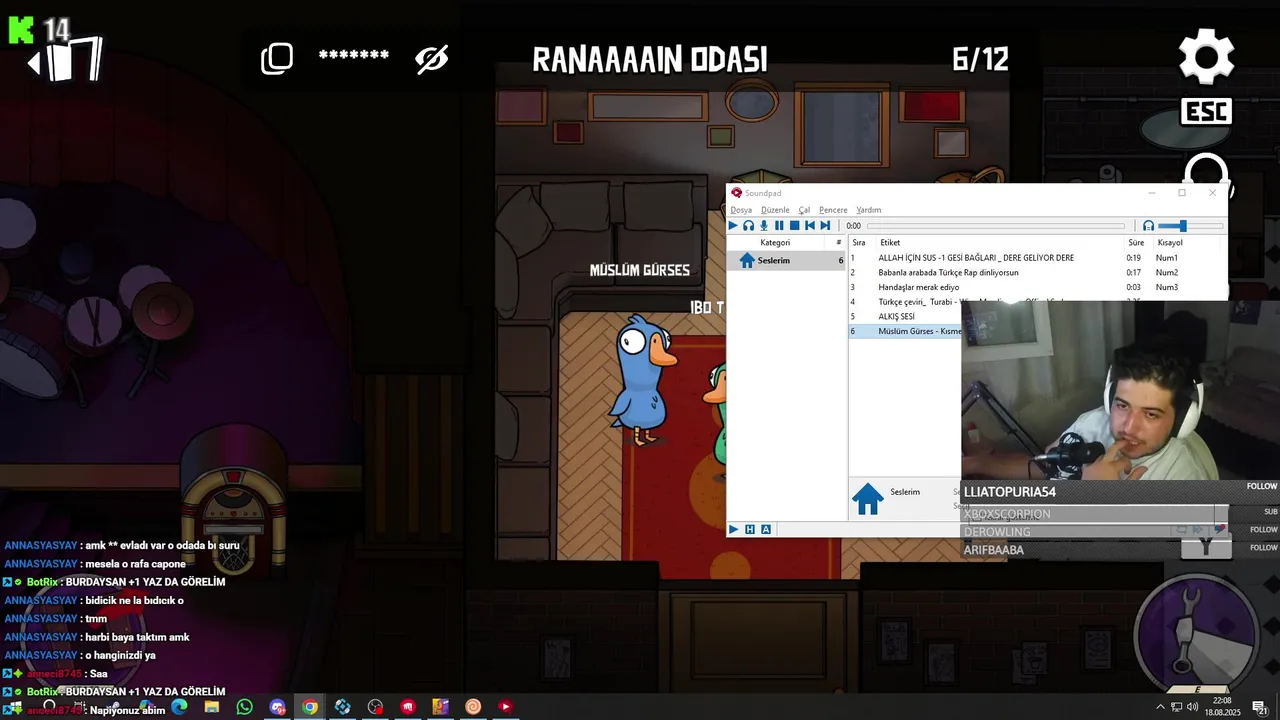1280x720 pixels.
Task: Click the microphone icon in Soundpad toolbar
Action: click(x=764, y=226)
